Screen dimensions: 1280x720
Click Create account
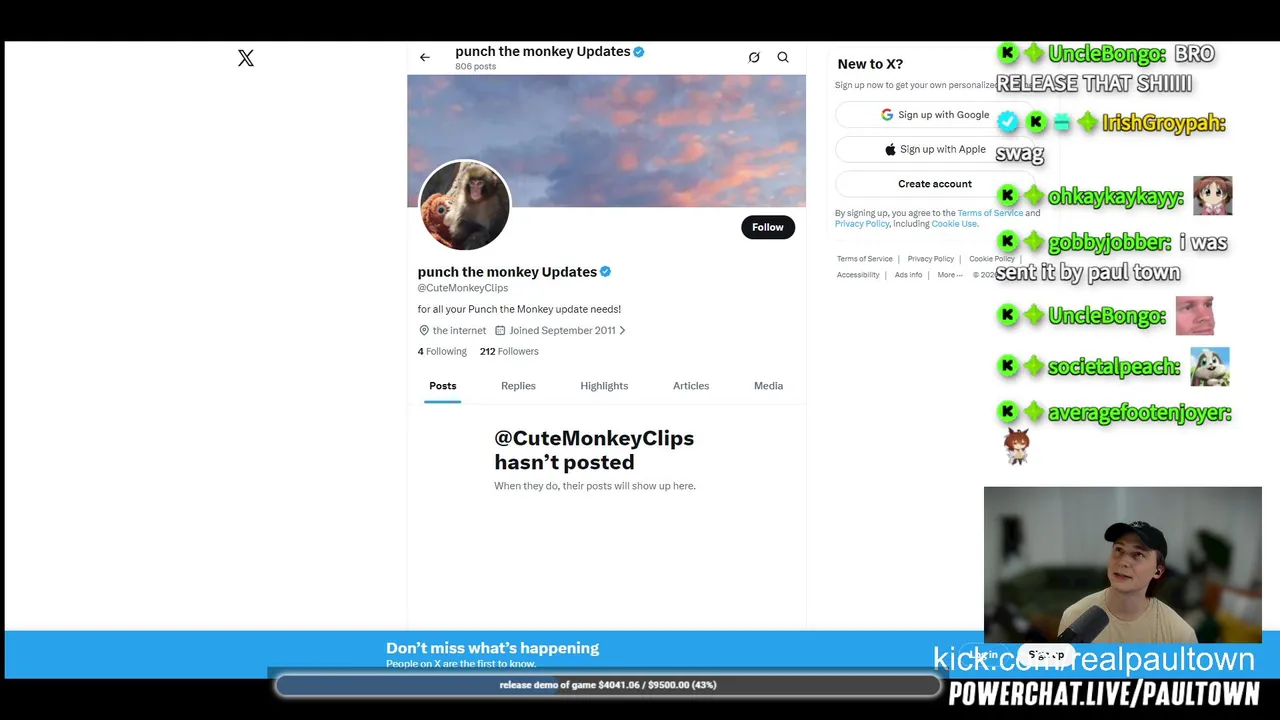point(934,184)
